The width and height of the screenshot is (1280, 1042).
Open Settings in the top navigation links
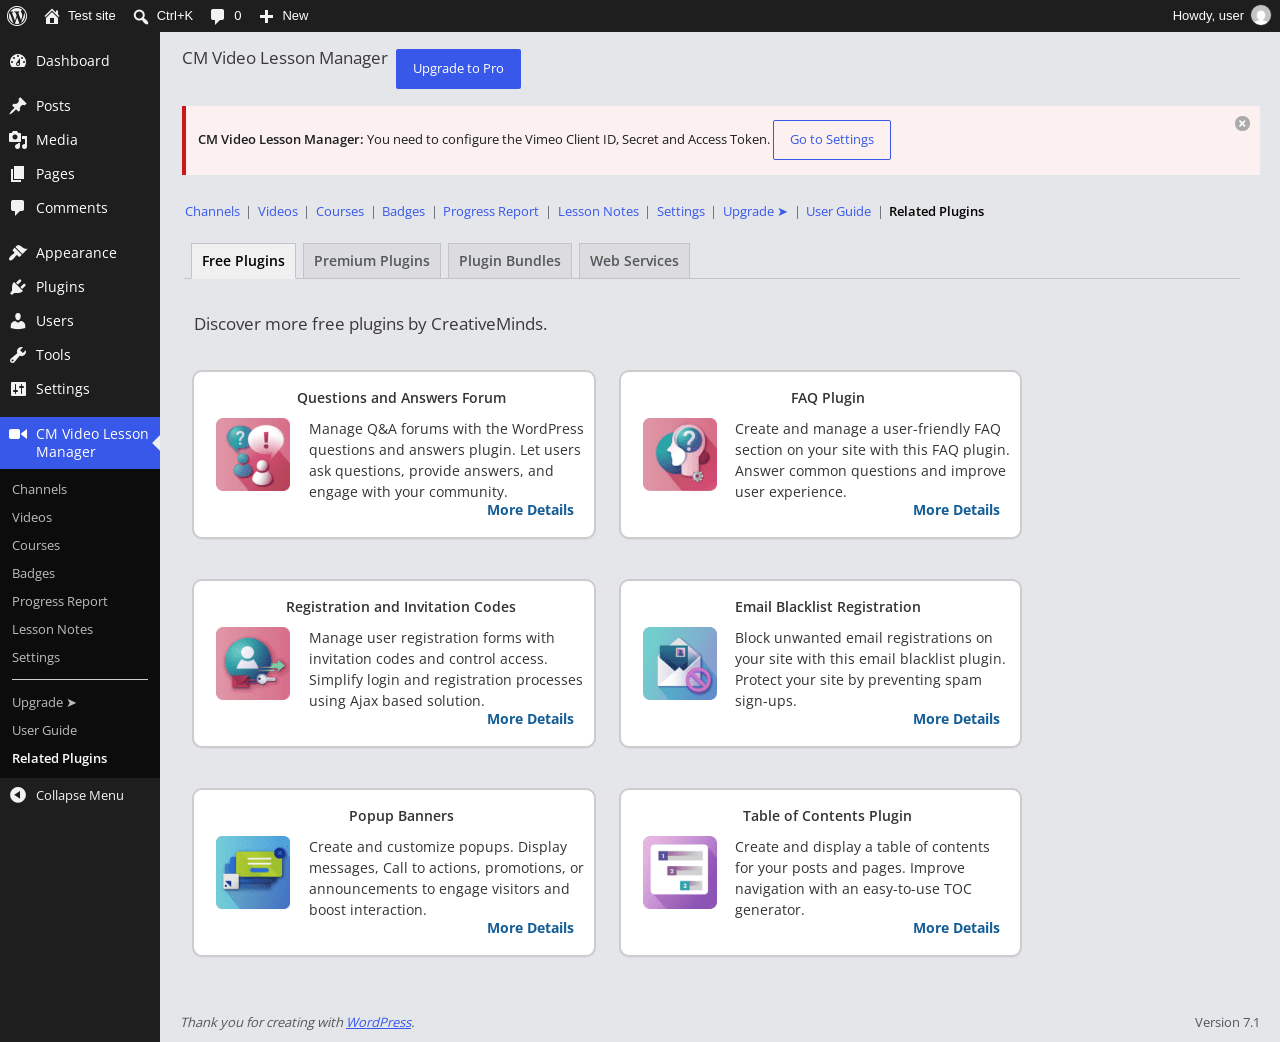click(x=681, y=212)
